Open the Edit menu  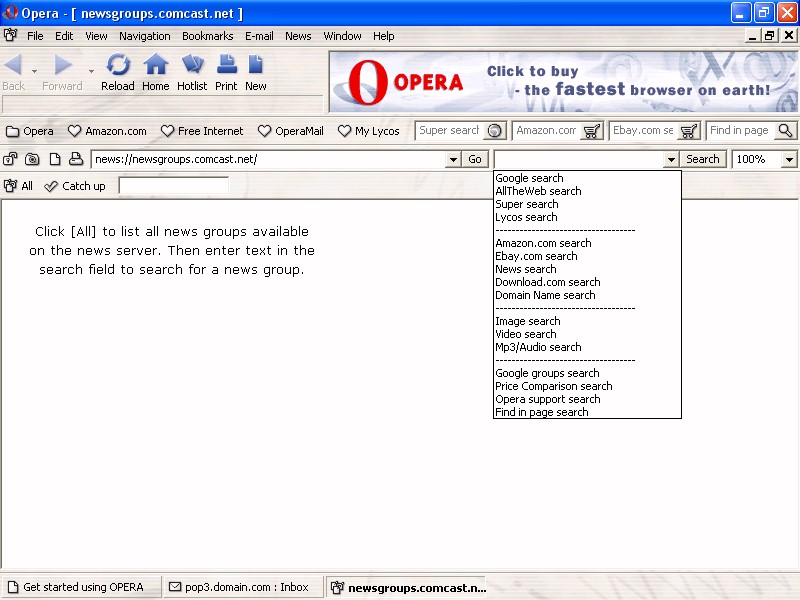click(x=64, y=36)
